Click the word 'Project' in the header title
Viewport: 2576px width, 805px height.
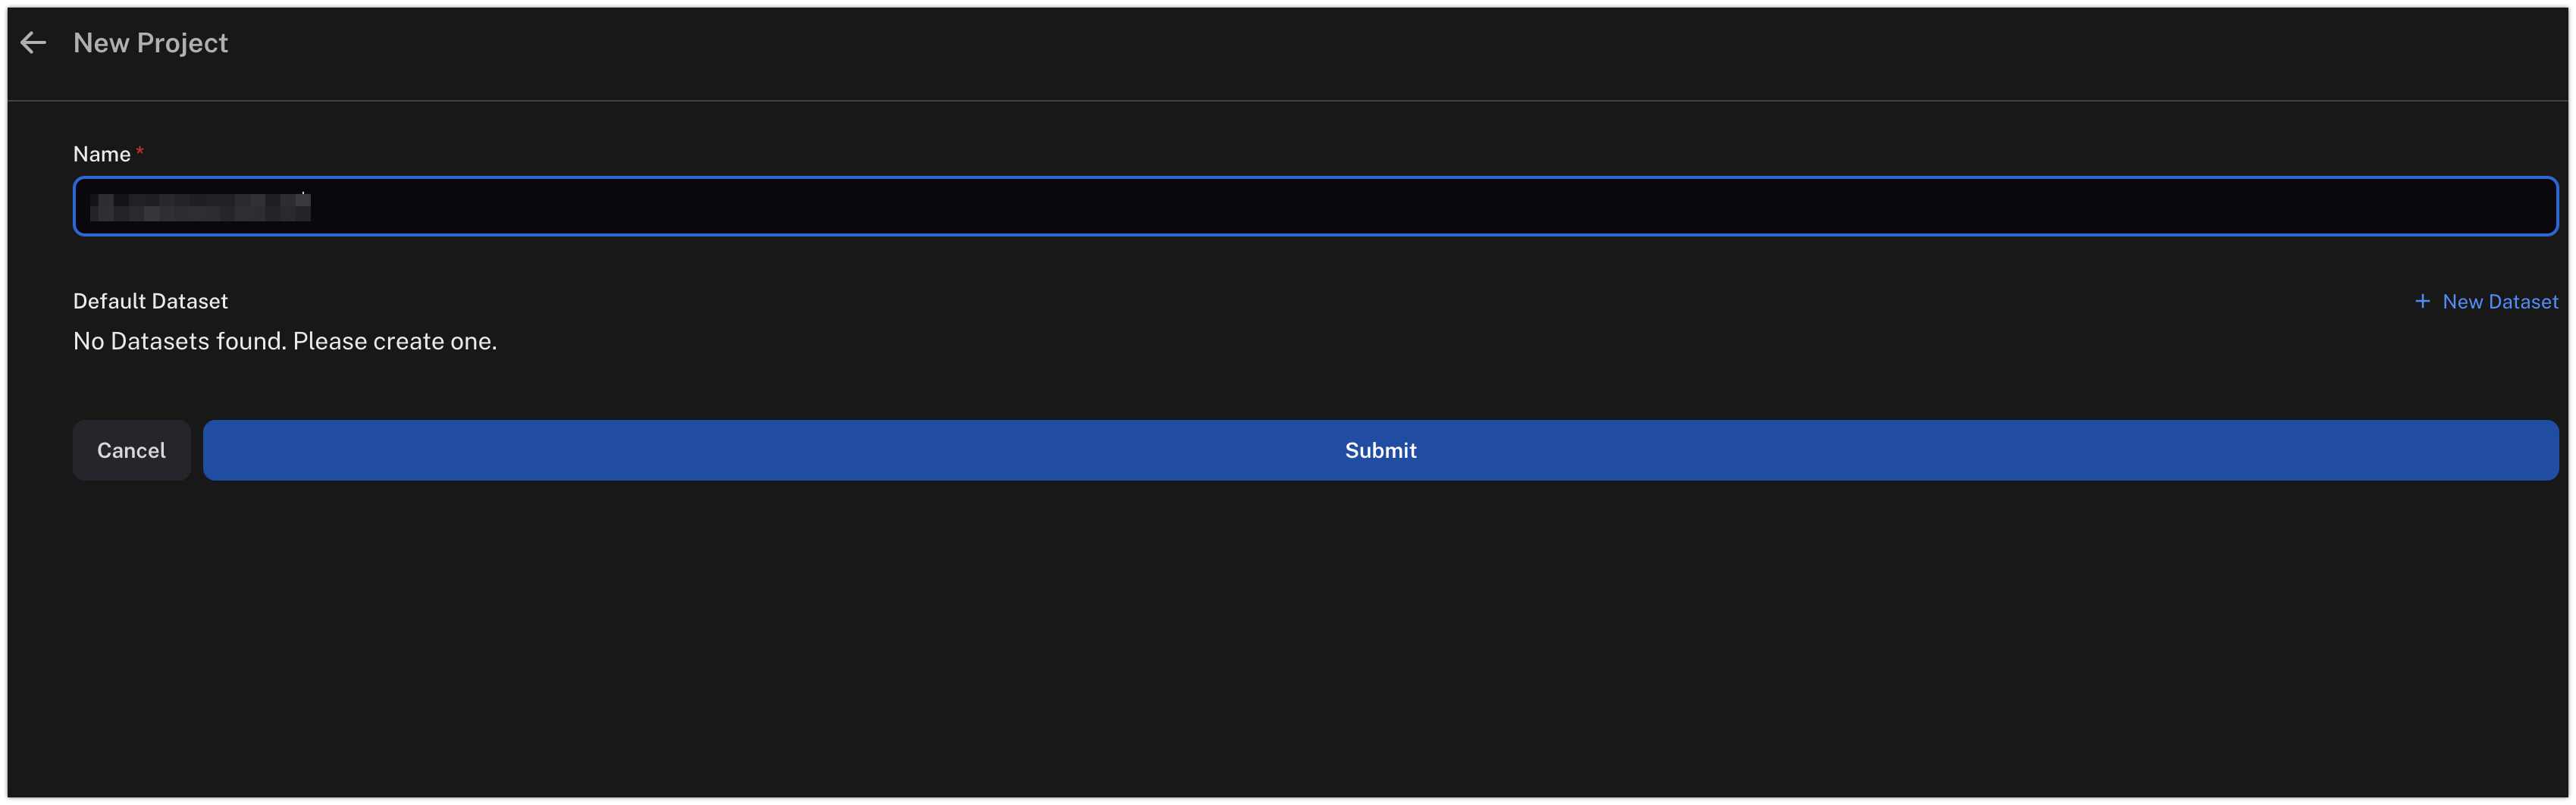[182, 43]
